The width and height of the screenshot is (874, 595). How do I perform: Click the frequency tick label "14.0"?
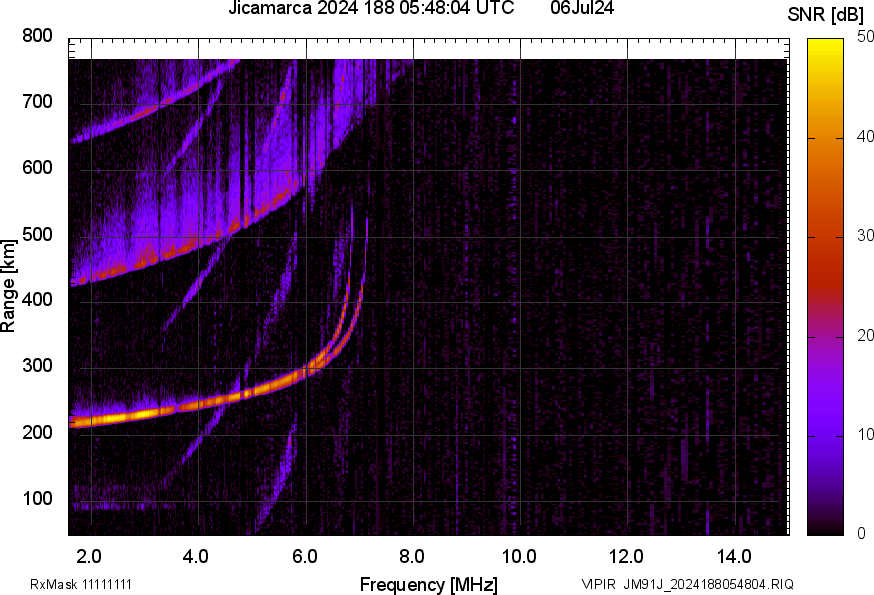click(734, 557)
